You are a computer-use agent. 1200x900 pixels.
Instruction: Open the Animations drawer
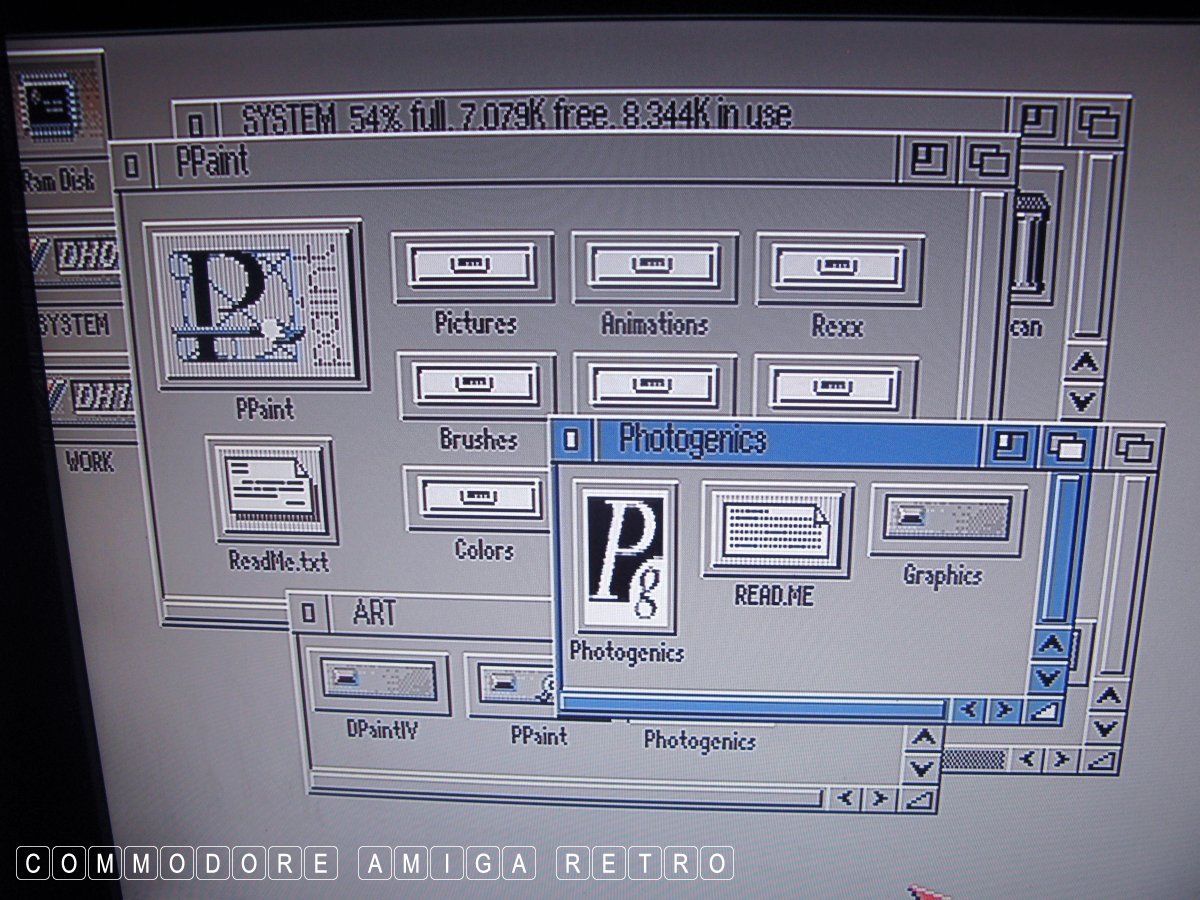(654, 268)
